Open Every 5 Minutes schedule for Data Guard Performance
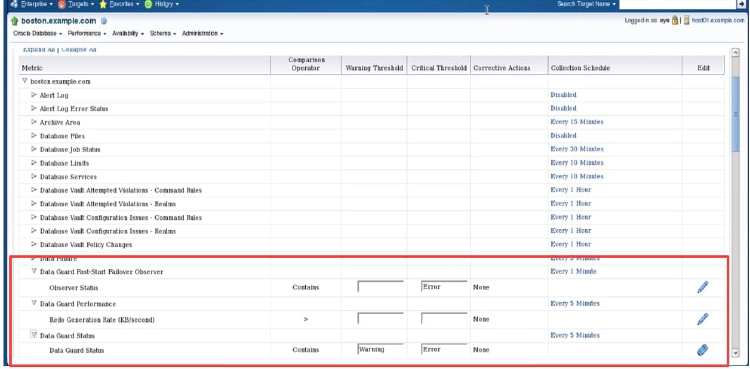The width and height of the screenshot is (750, 369). coord(575,303)
